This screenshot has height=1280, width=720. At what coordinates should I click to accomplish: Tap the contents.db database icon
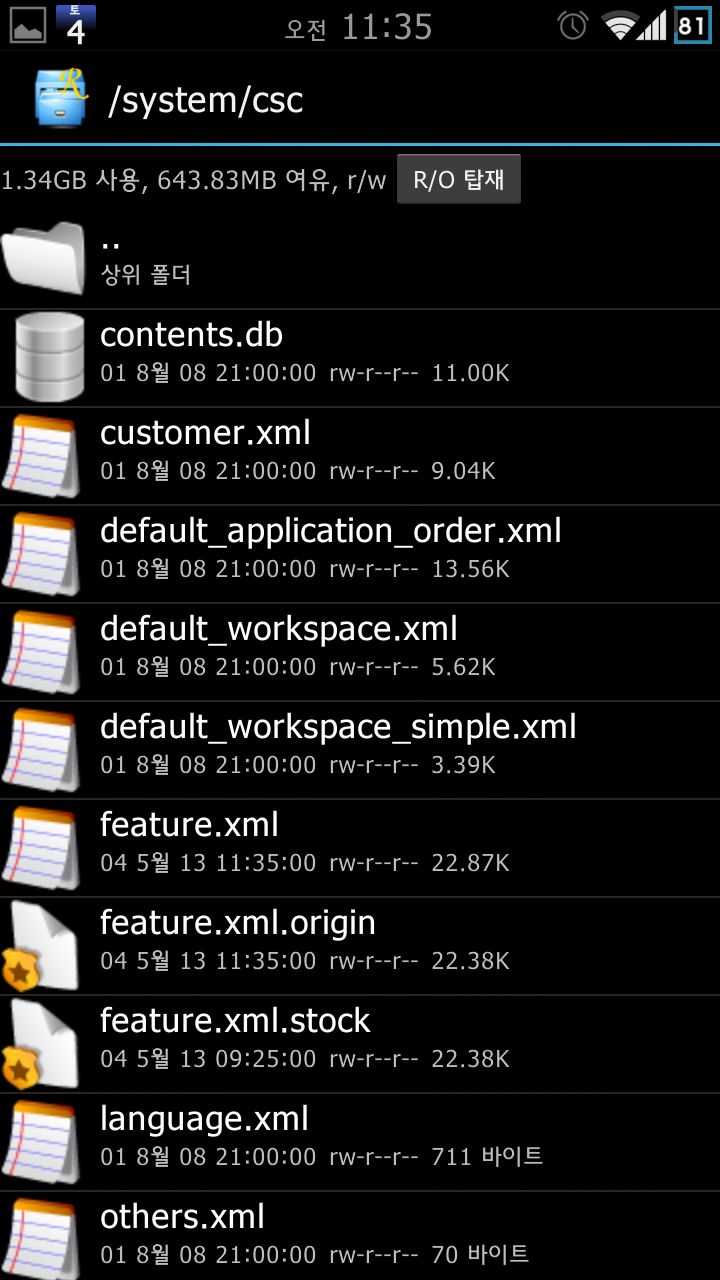tap(48, 356)
